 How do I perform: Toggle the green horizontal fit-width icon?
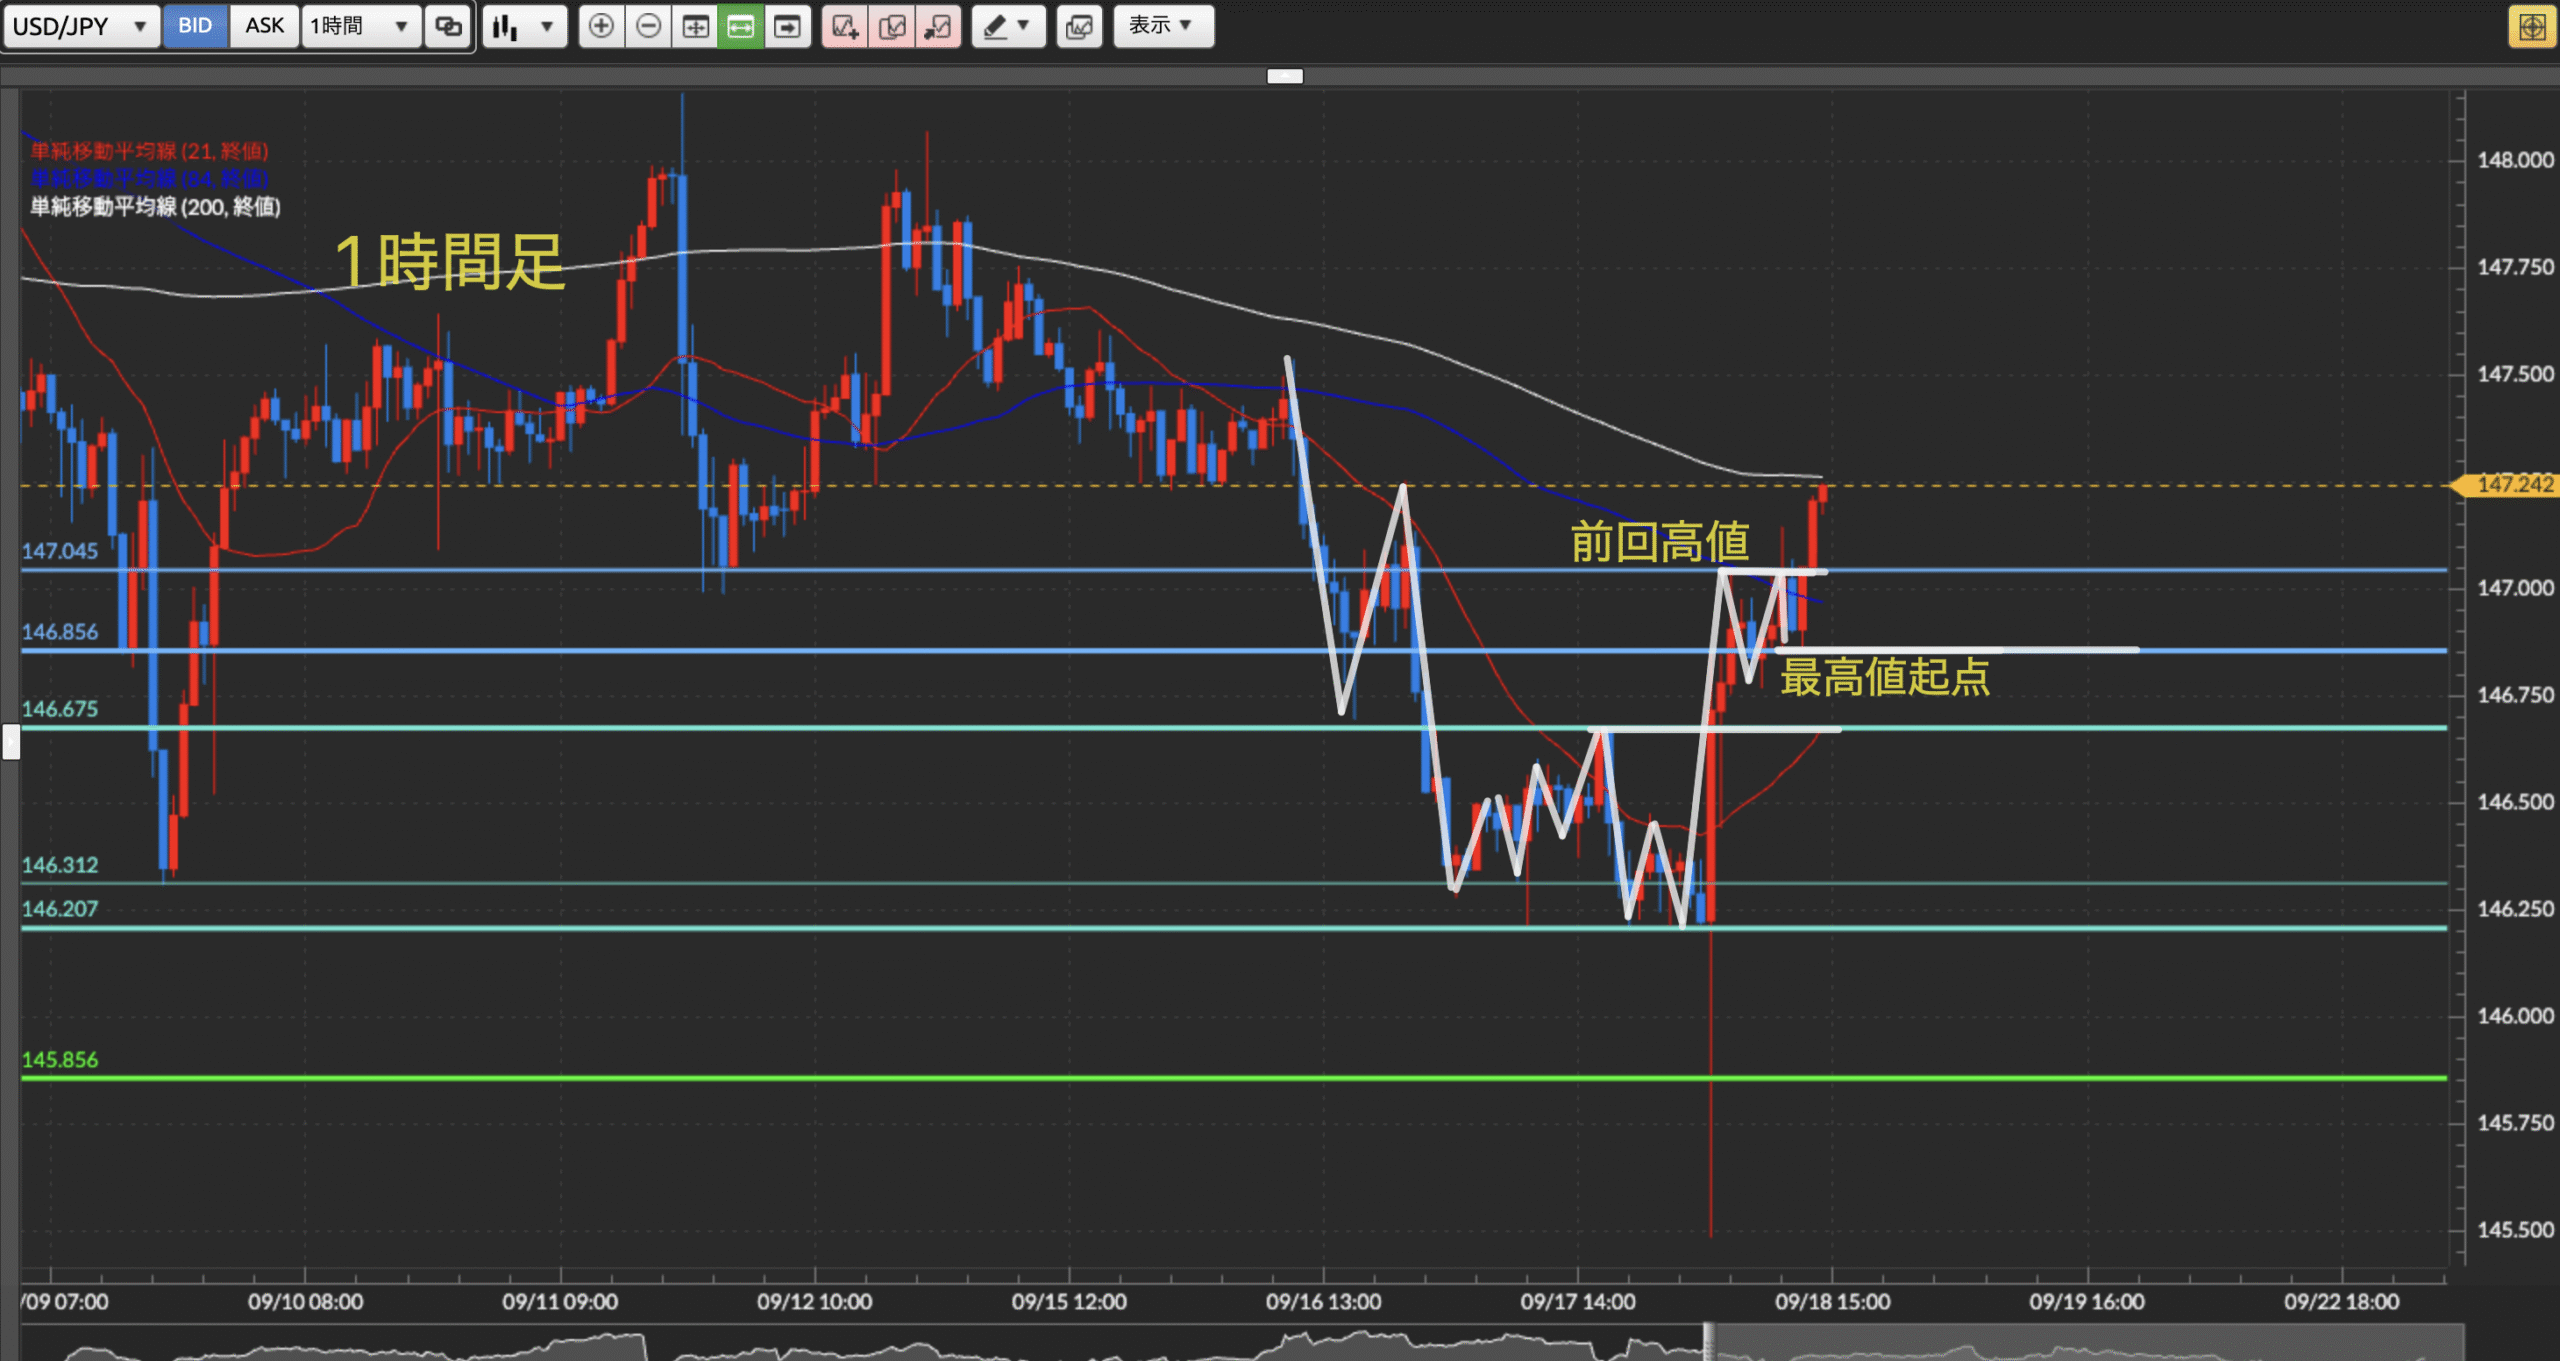(x=741, y=26)
